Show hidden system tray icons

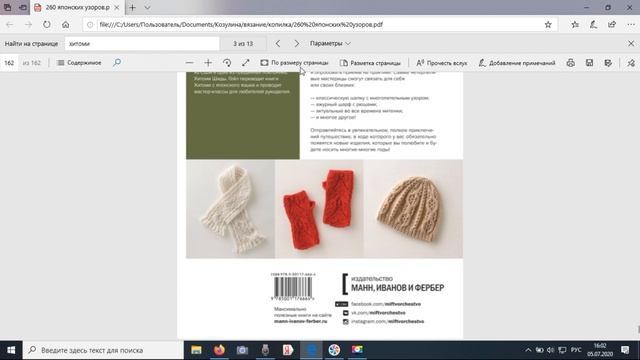pyautogui.click(x=528, y=350)
